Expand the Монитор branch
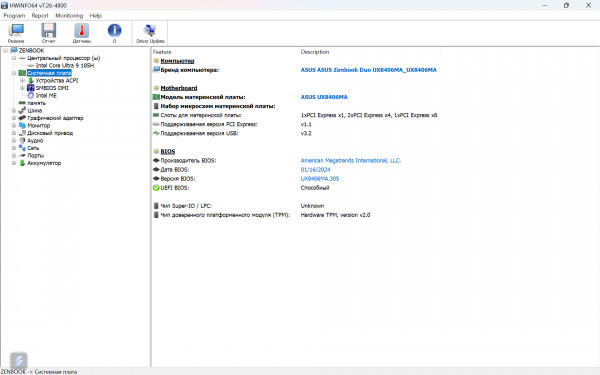Image resolution: width=600 pixels, height=375 pixels. coord(14,126)
